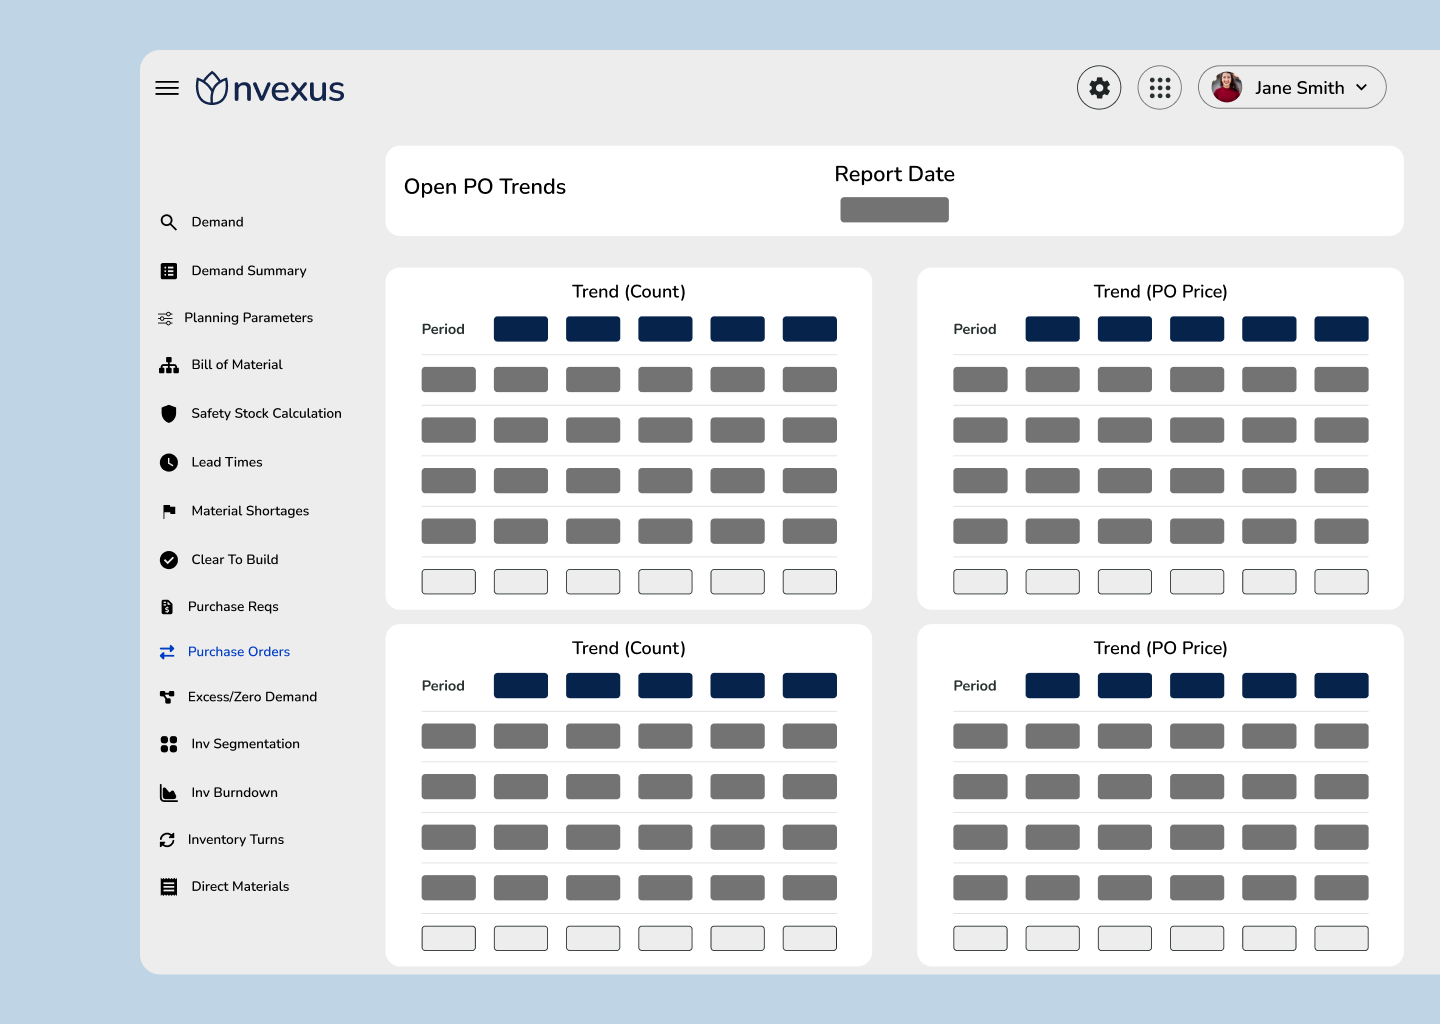This screenshot has width=1440, height=1024.
Task: Click the Inventory Turns refresh icon
Action: click(x=167, y=840)
